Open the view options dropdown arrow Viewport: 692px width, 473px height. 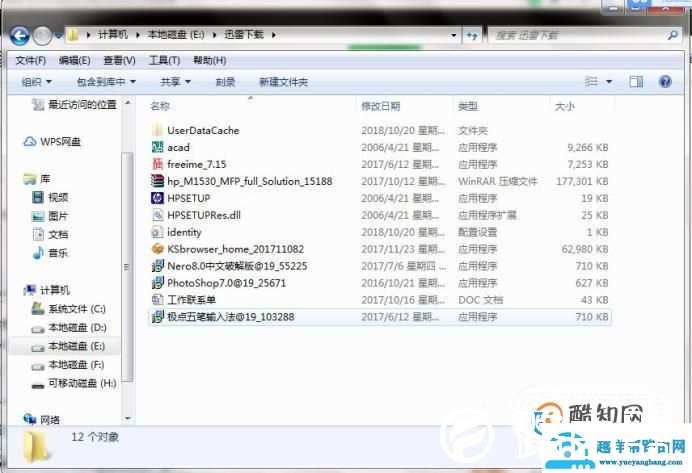pyautogui.click(x=609, y=82)
